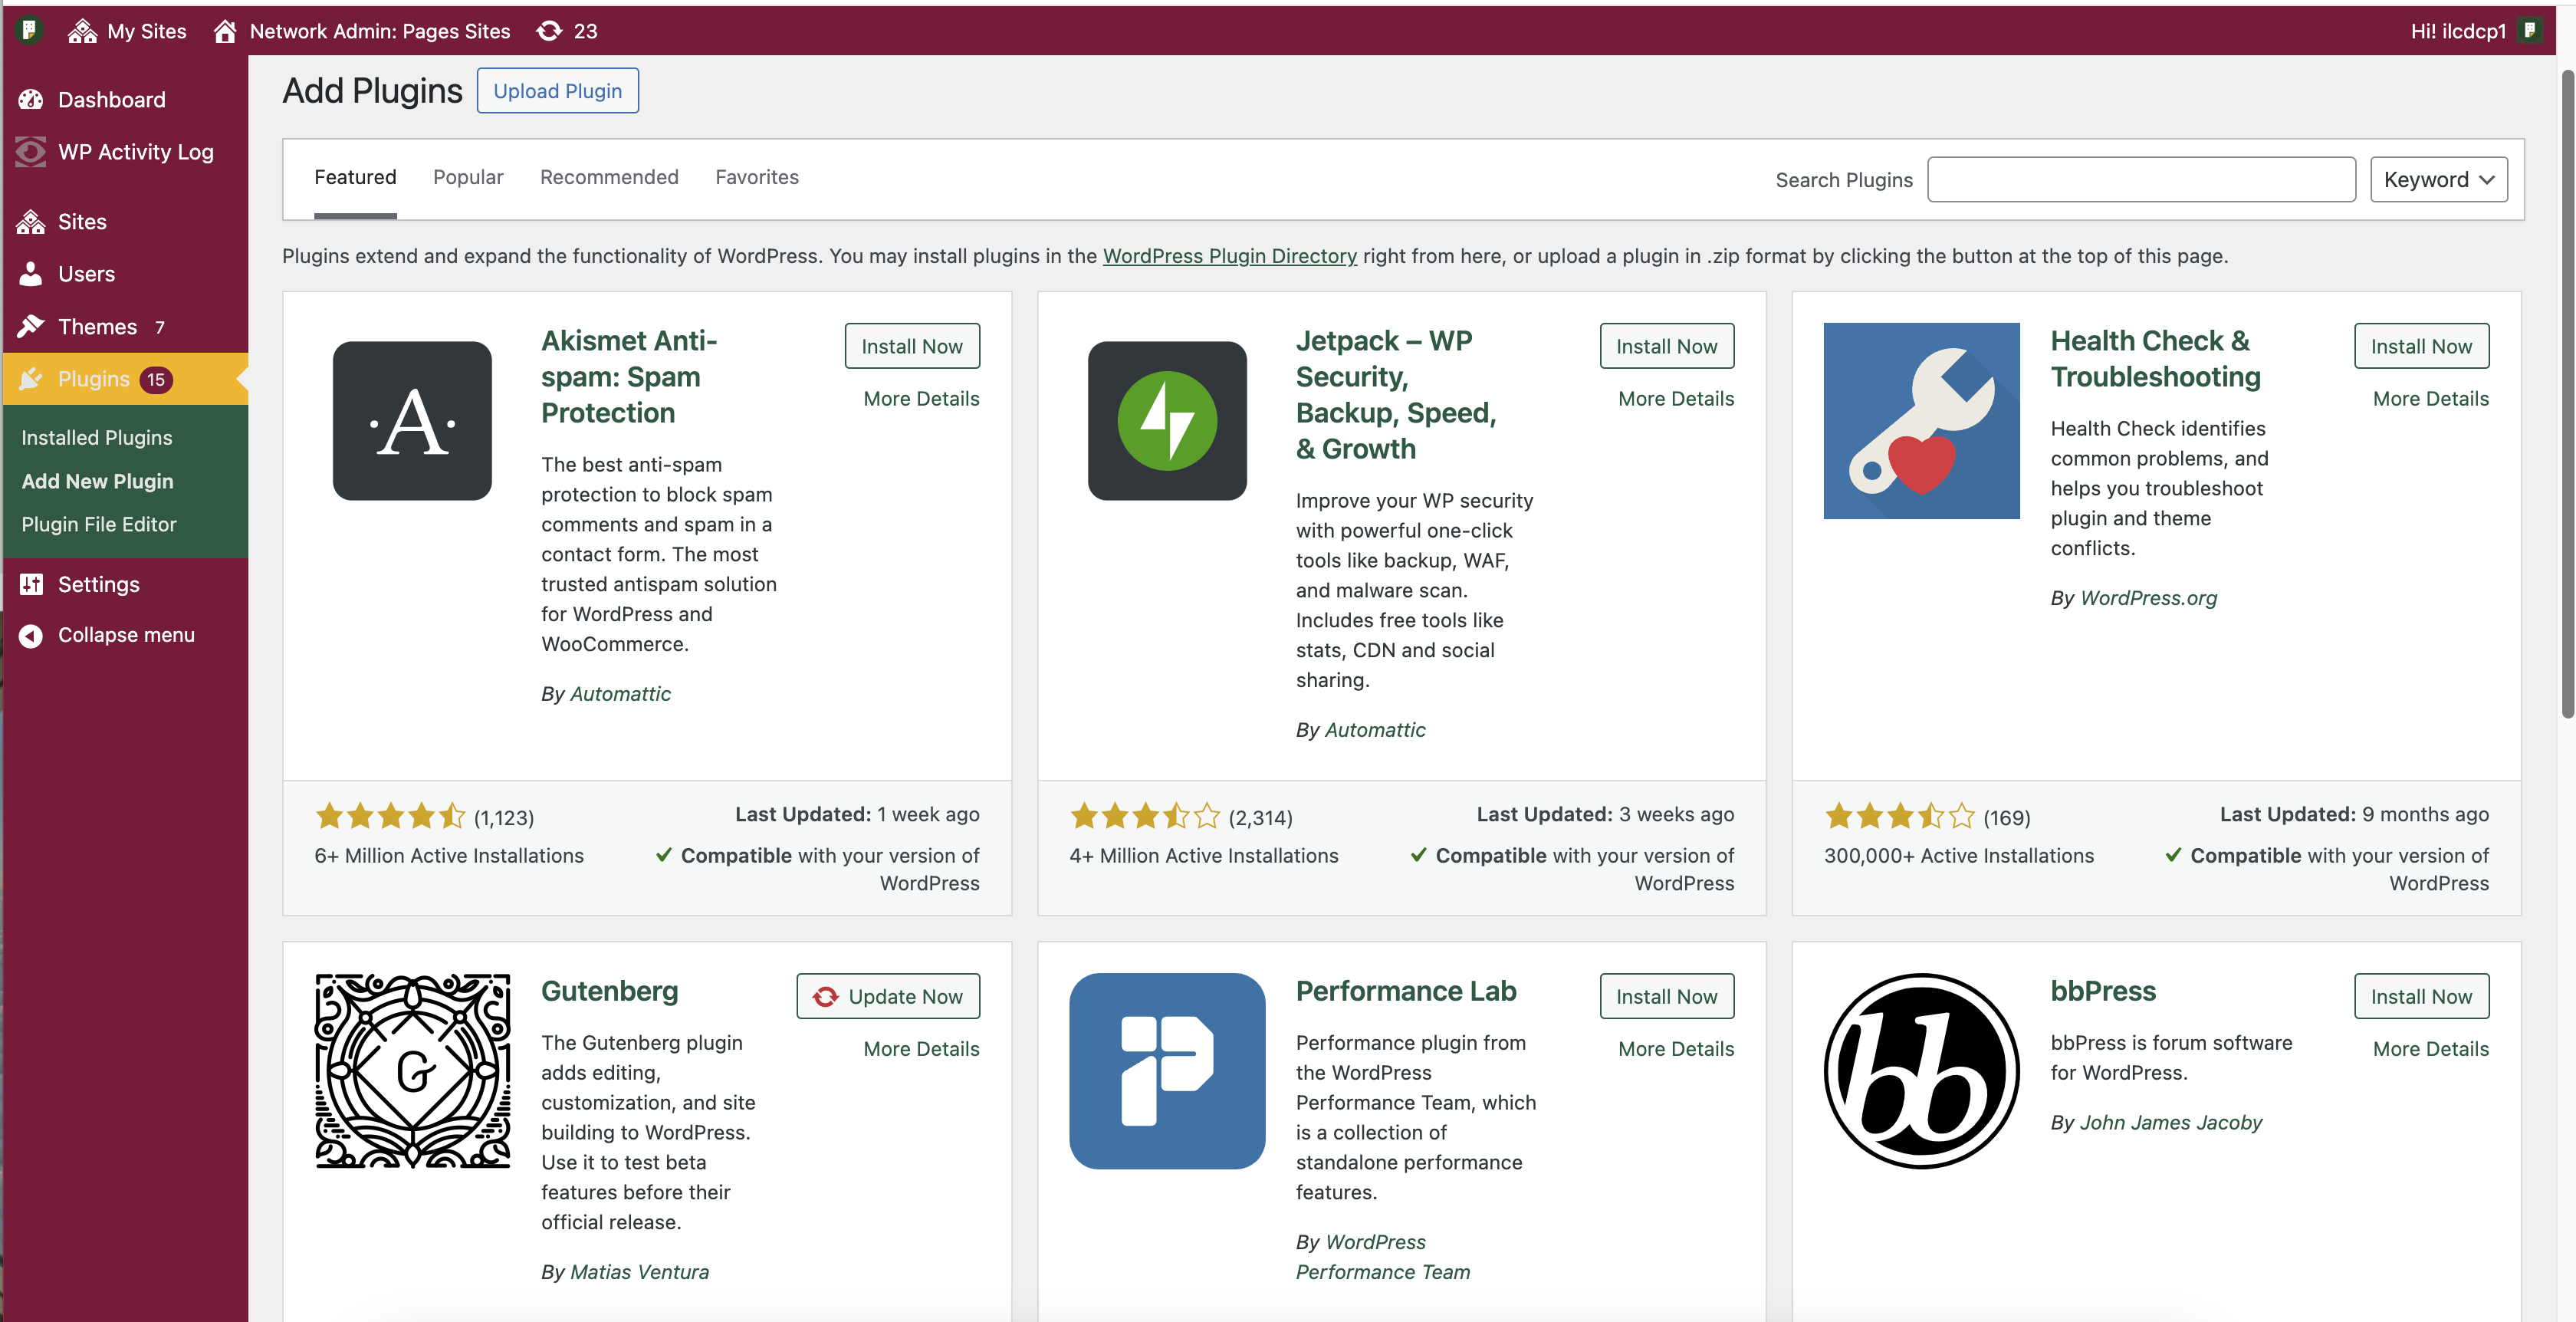
Task: Click WordPress Performance Team author link
Action: pos(1383,1257)
